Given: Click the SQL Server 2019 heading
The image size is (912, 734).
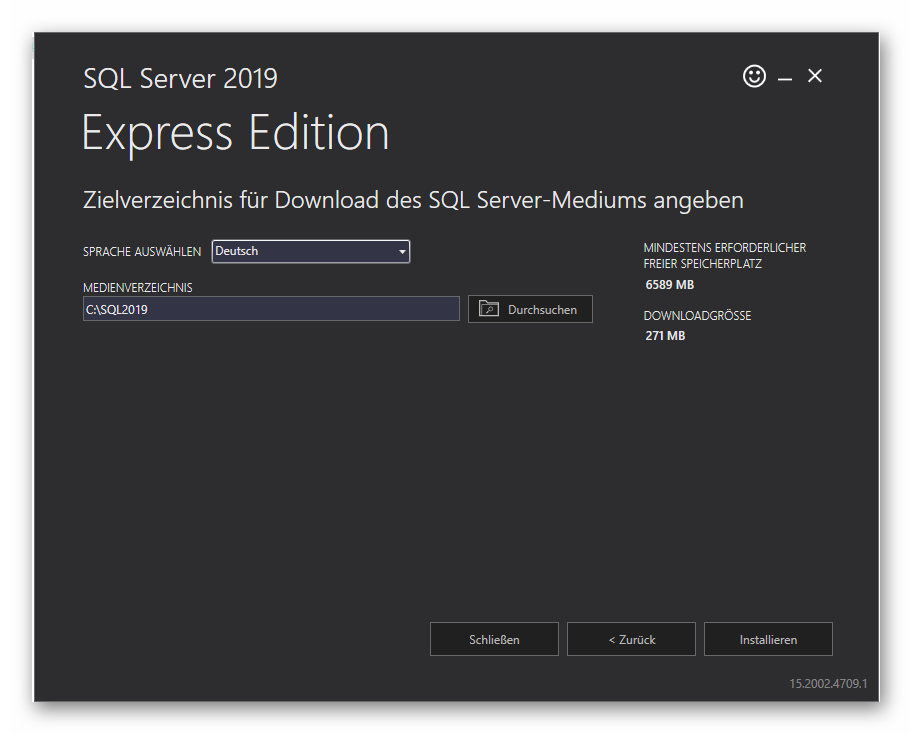Looking at the screenshot, I should [x=180, y=79].
